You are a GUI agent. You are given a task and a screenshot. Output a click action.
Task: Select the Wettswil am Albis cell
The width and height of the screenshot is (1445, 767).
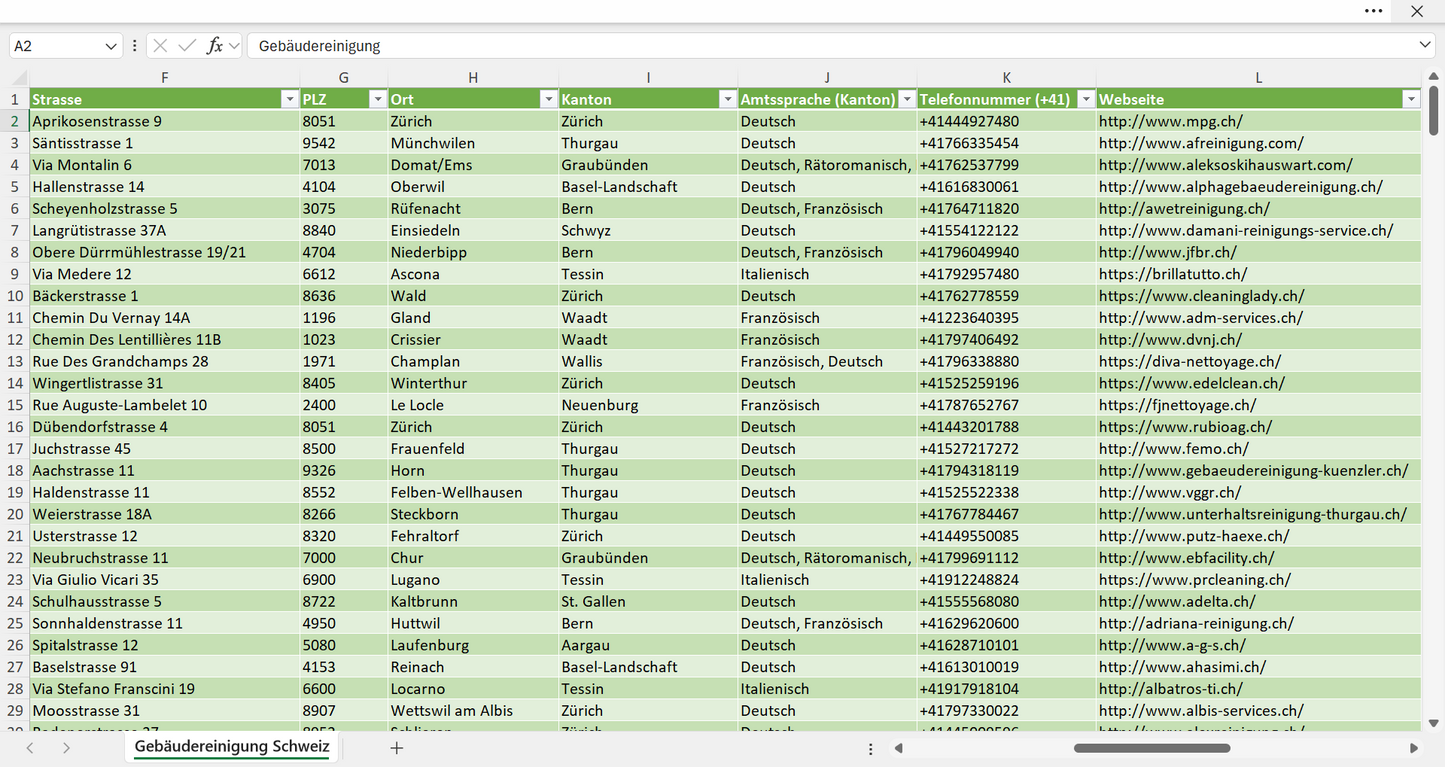(x=473, y=711)
